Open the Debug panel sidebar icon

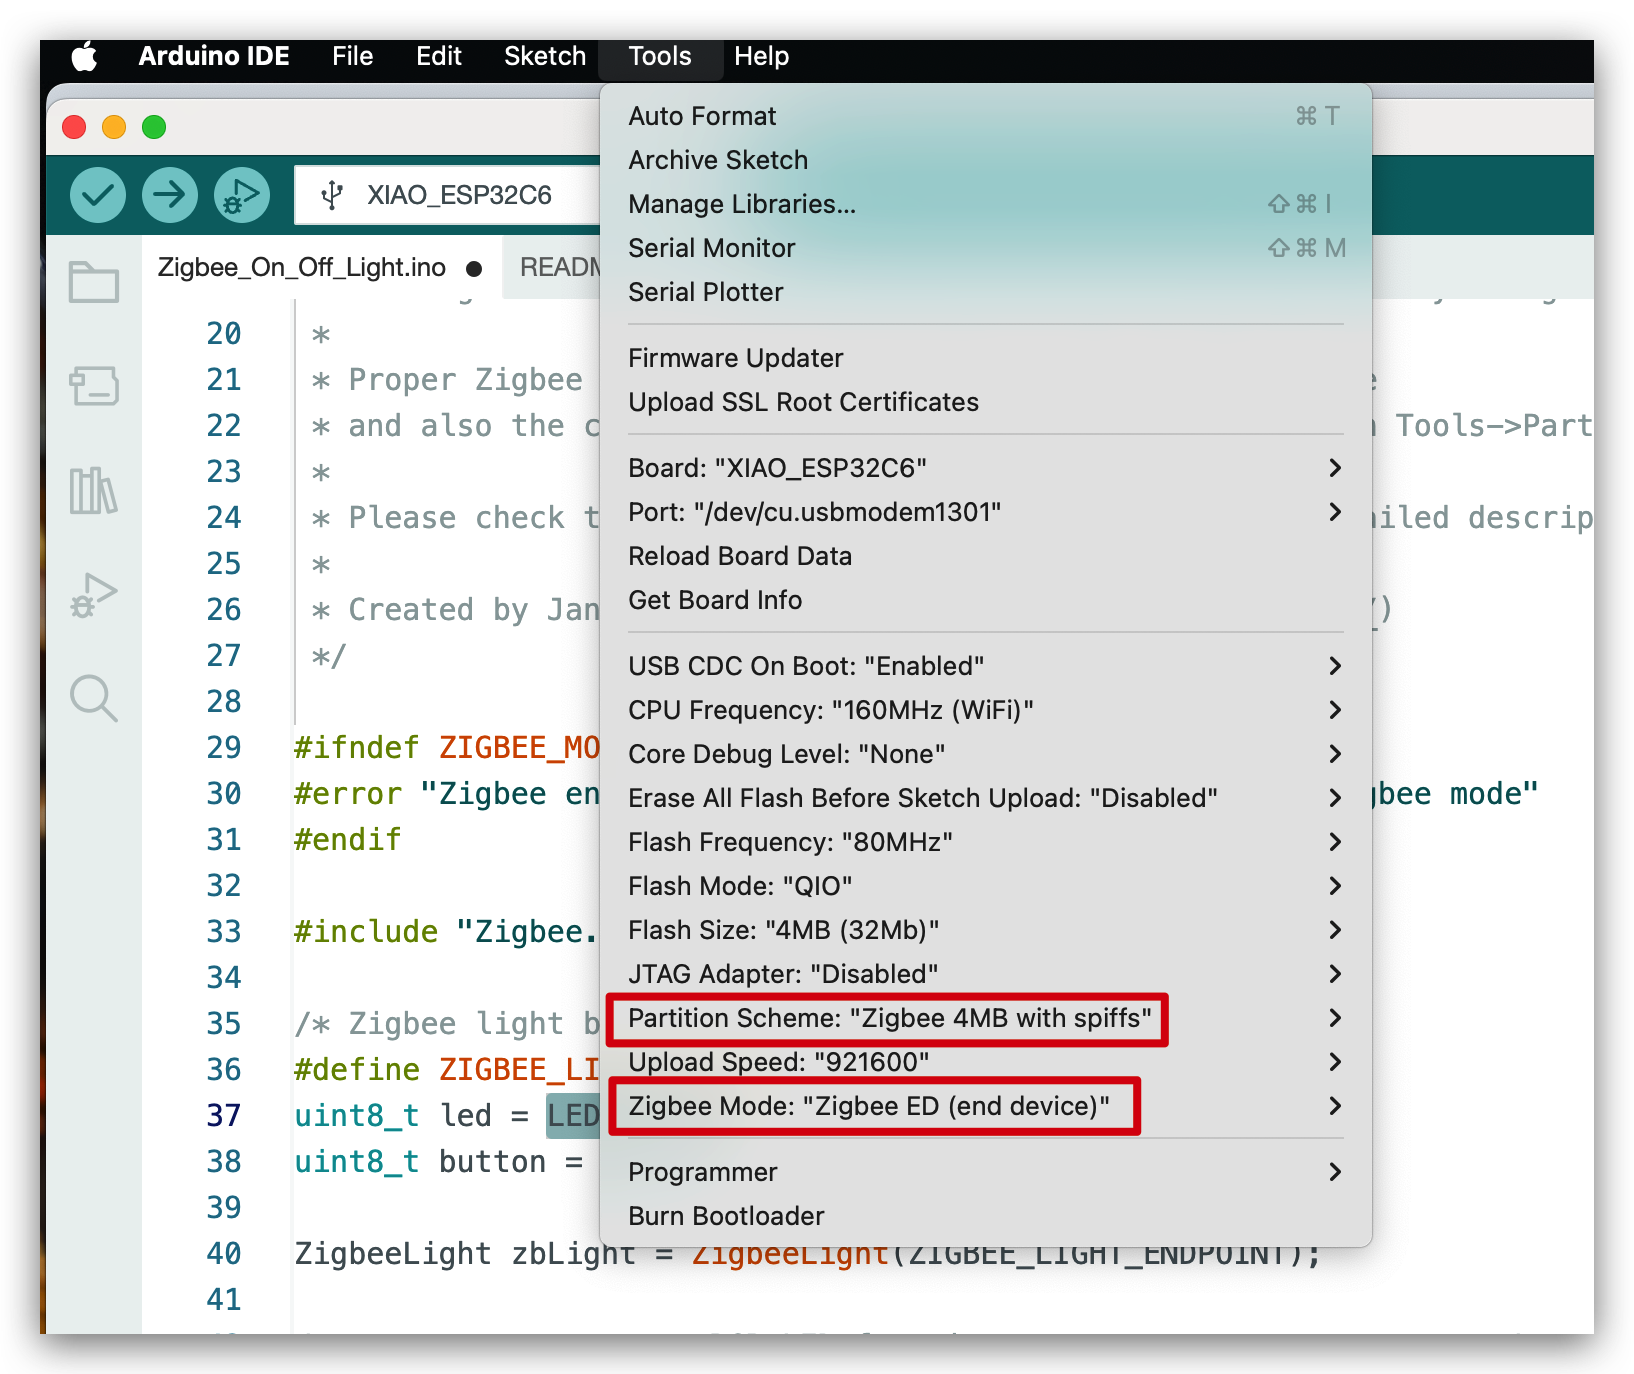[94, 595]
